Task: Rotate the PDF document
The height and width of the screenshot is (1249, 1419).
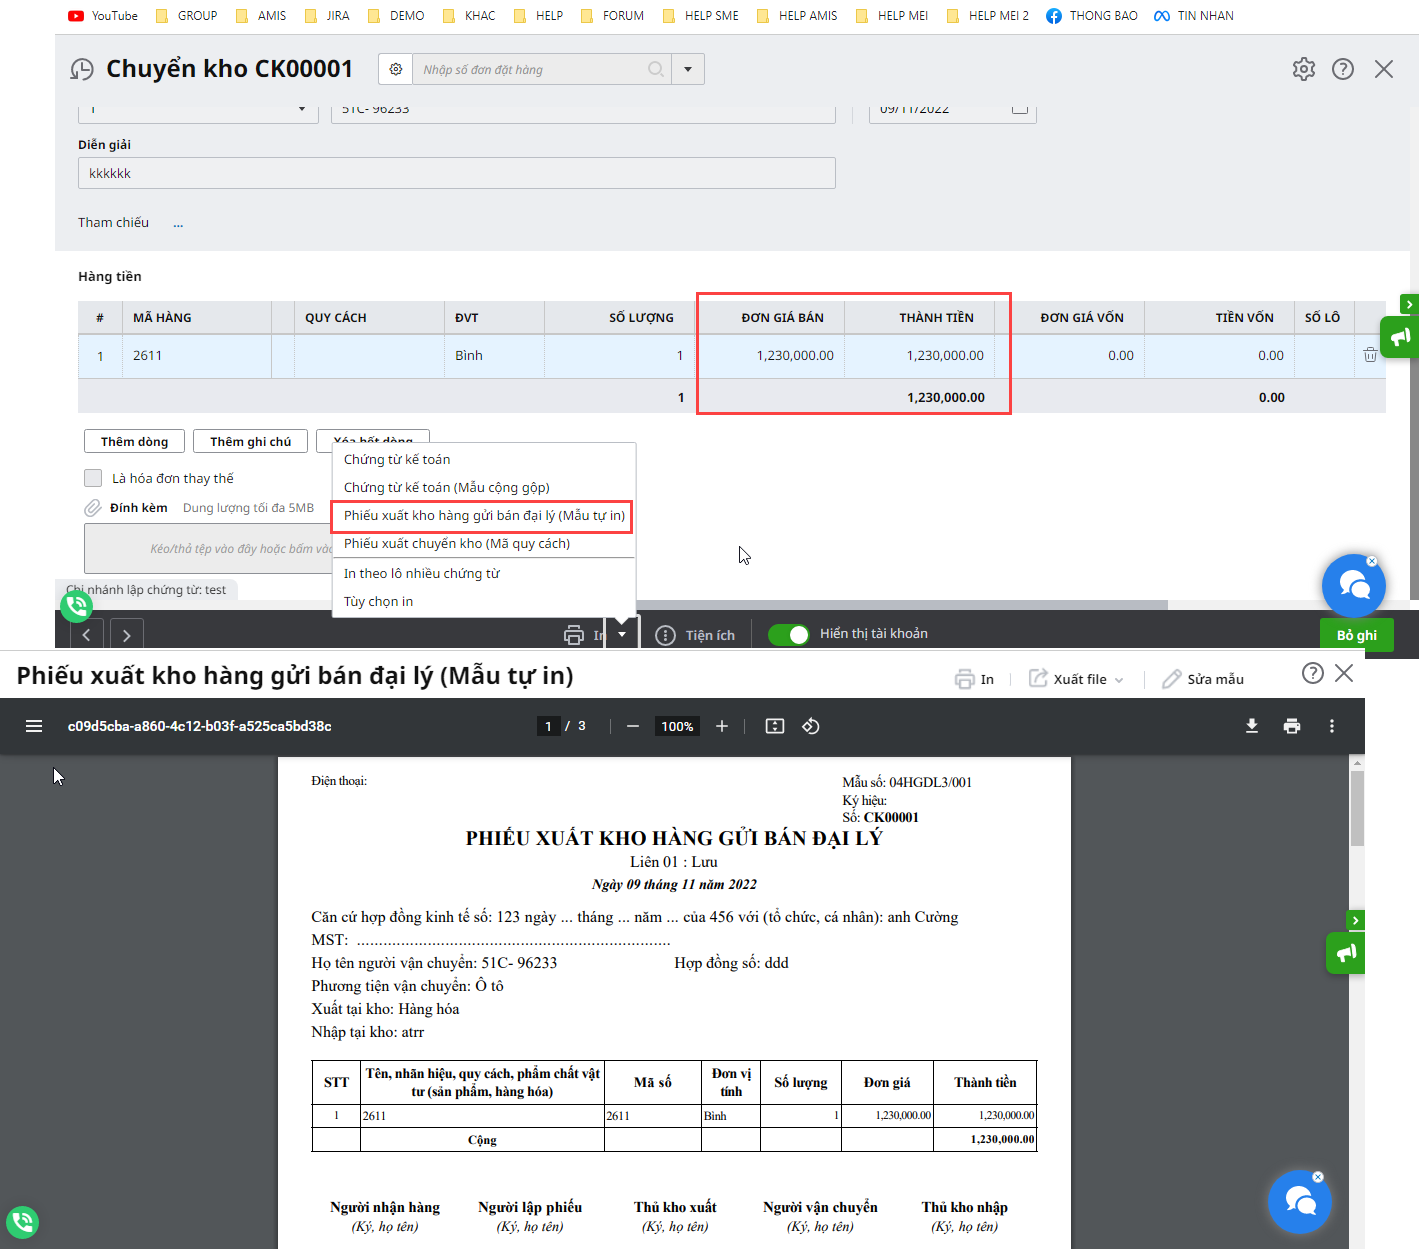Action: (x=811, y=726)
